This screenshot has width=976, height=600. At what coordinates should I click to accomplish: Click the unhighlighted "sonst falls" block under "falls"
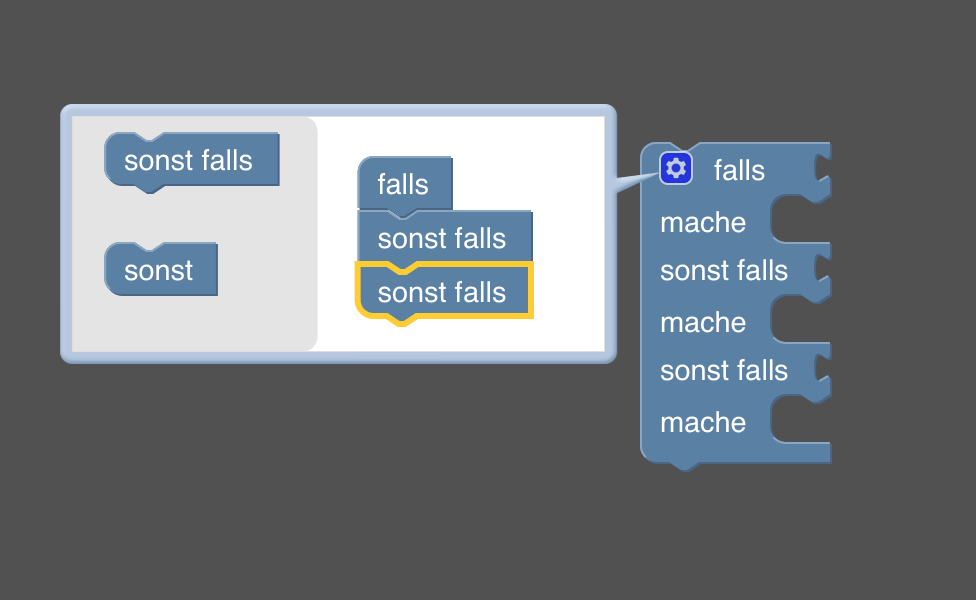[x=444, y=238]
